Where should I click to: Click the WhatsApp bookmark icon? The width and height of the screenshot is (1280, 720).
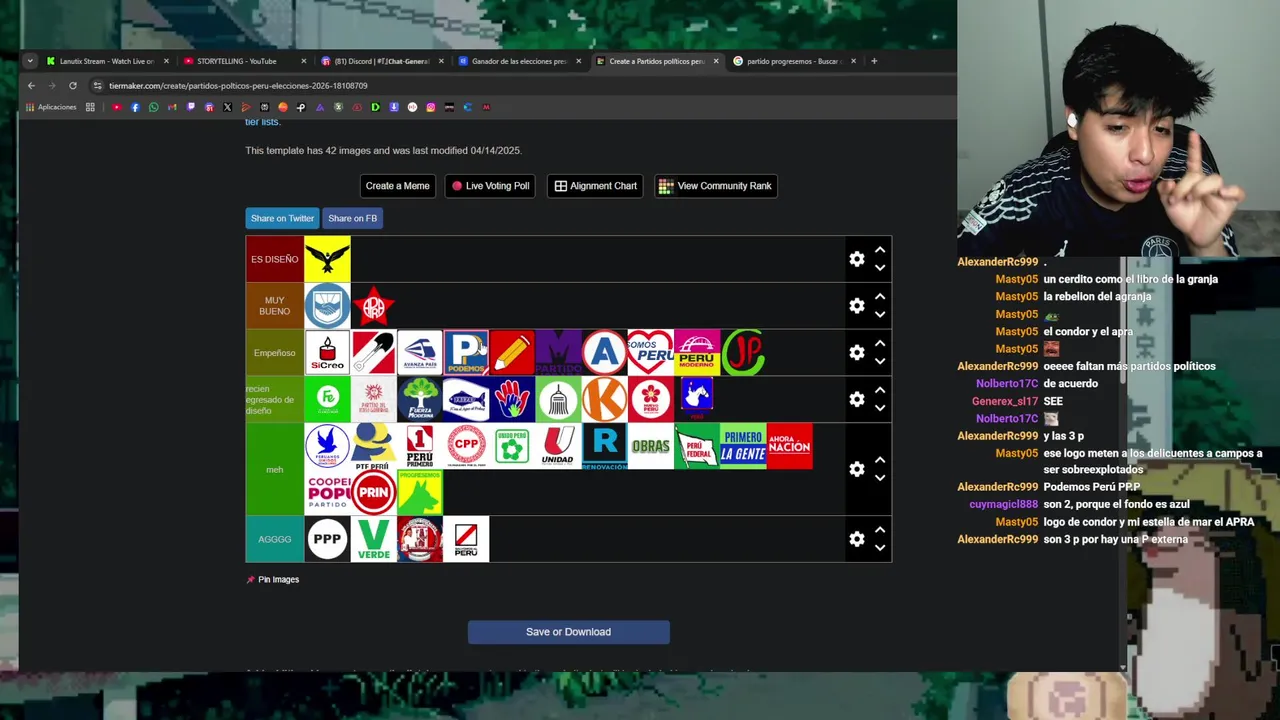point(153,107)
